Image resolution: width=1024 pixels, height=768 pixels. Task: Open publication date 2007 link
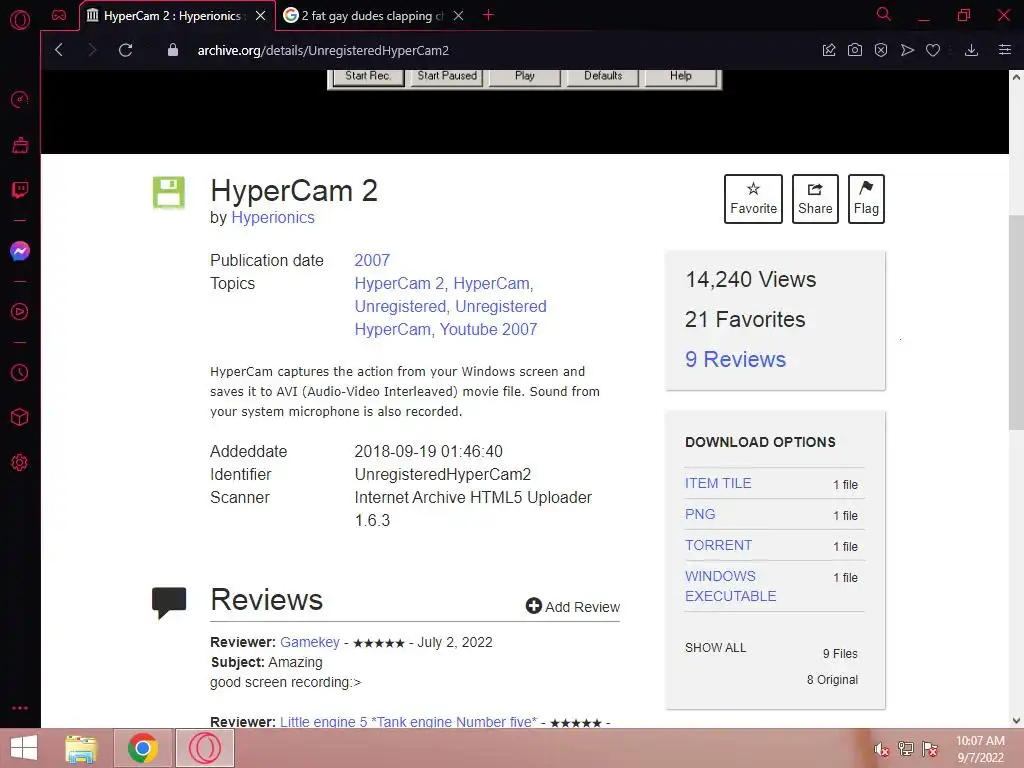[372, 261]
